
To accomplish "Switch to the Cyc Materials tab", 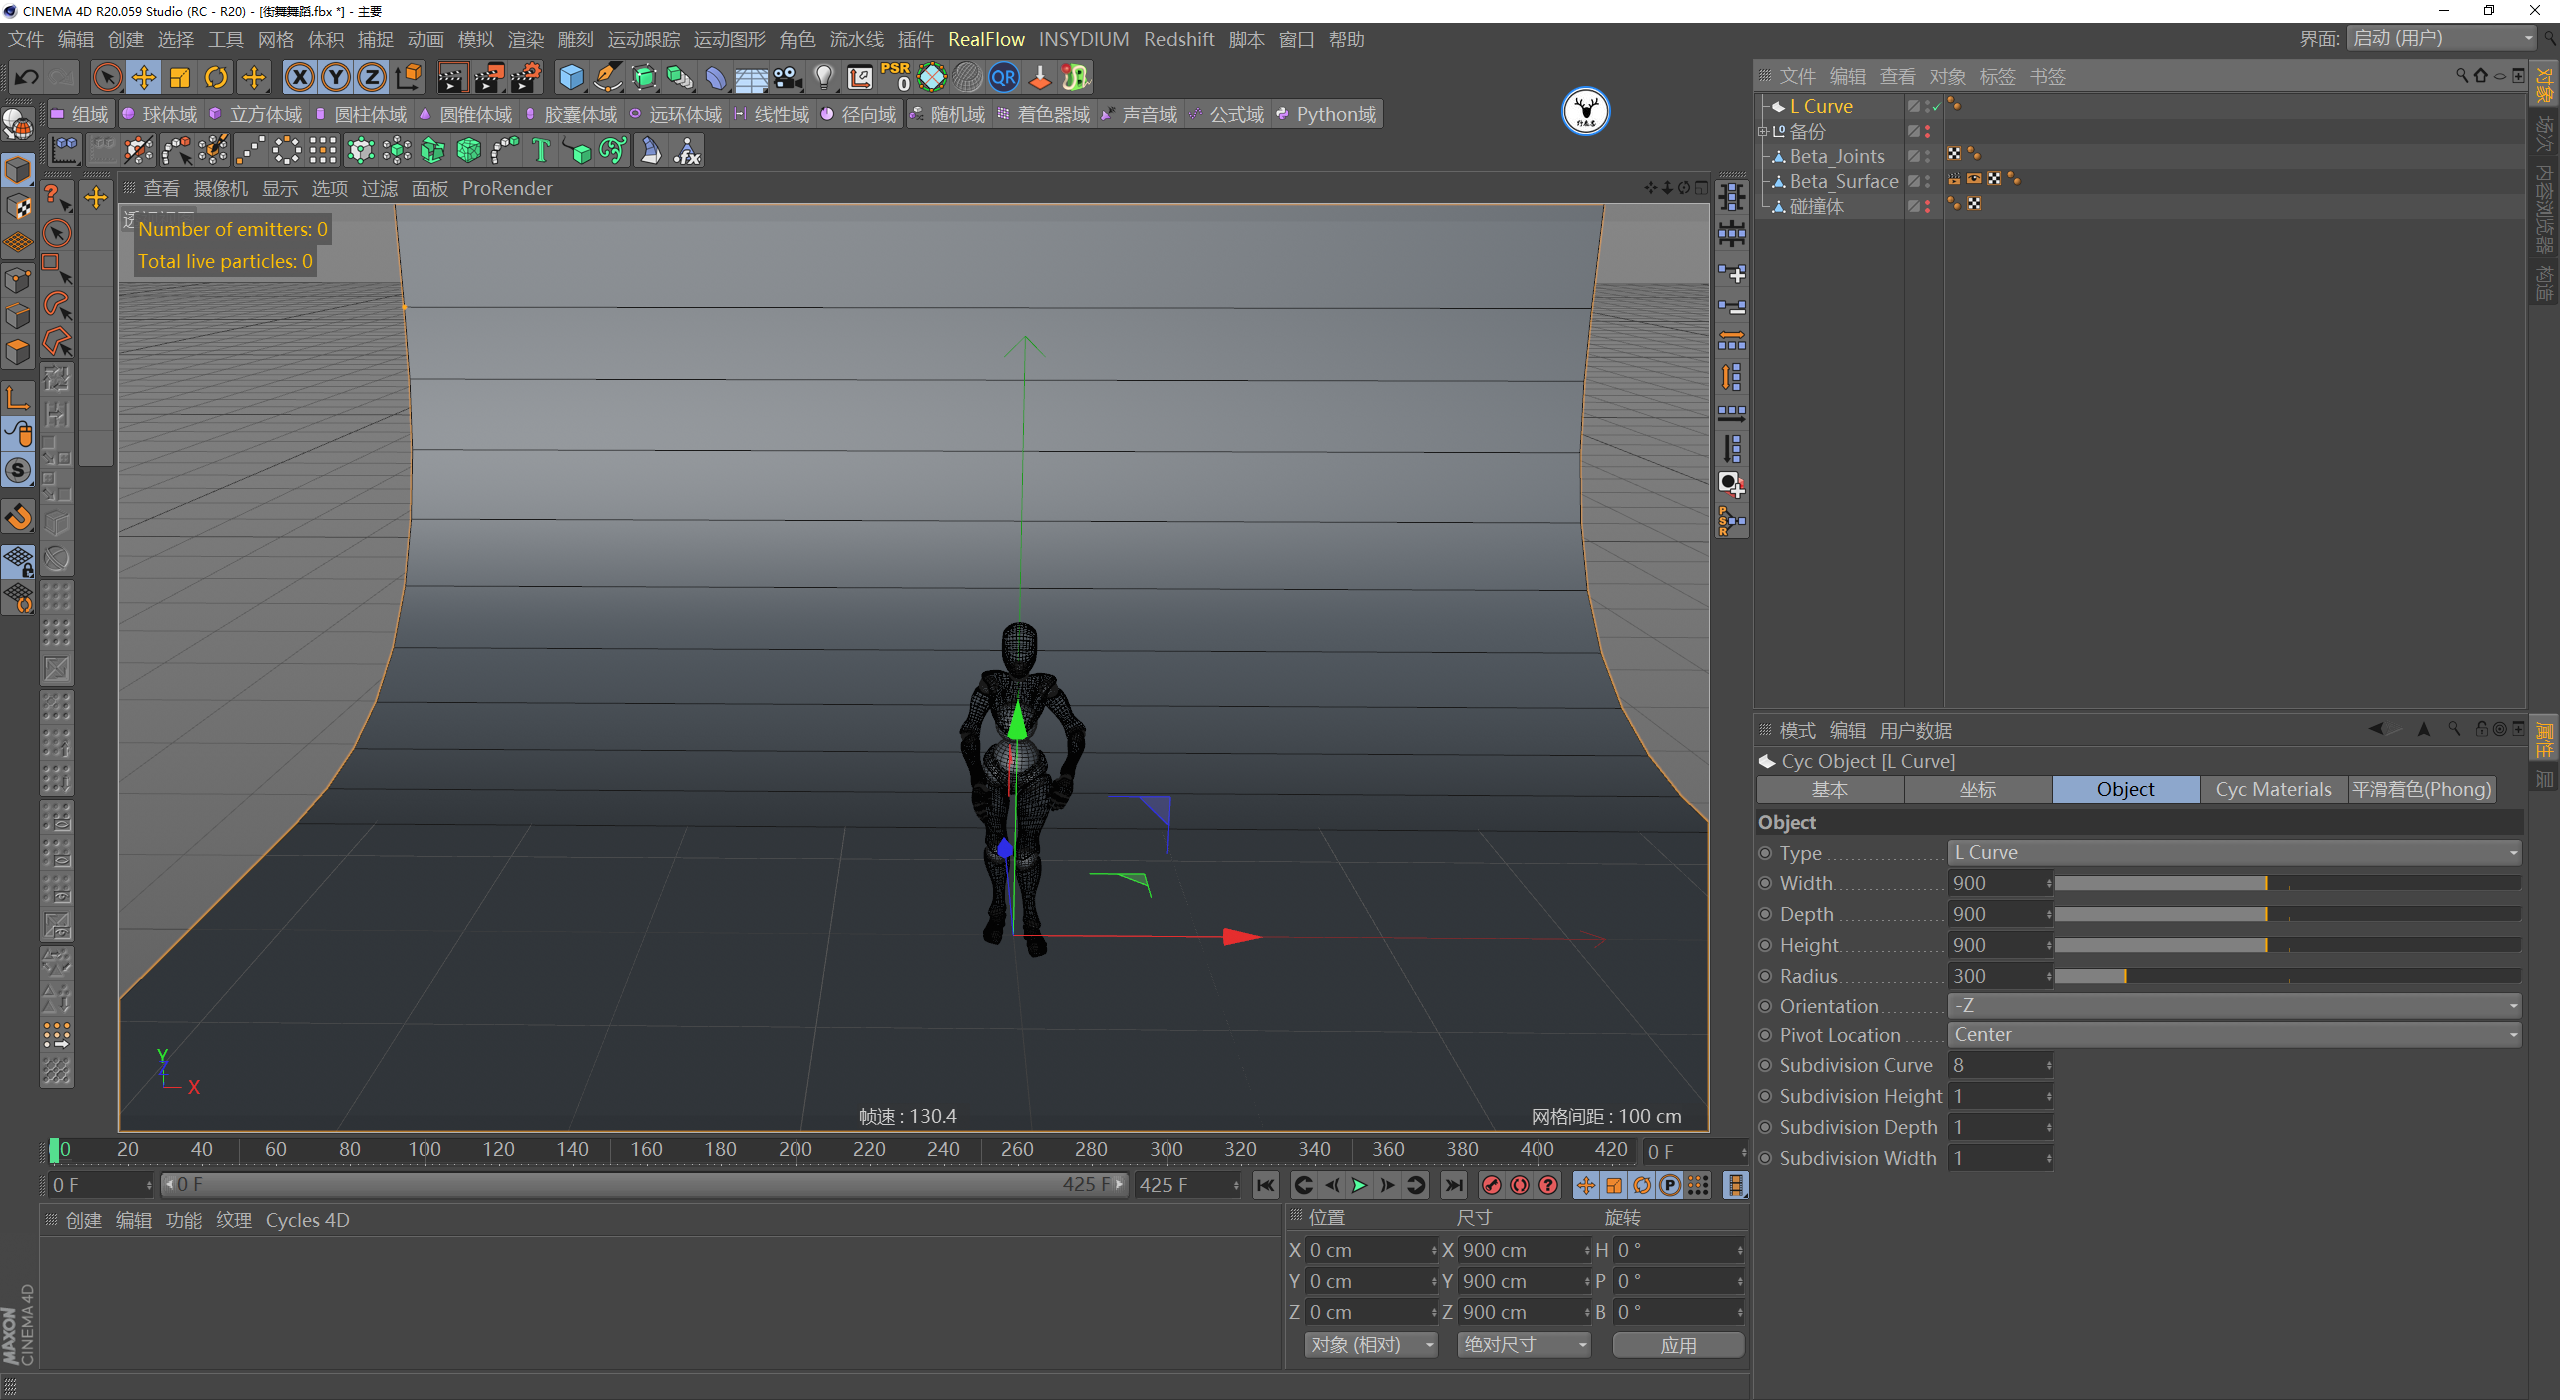I will click(x=2273, y=789).
